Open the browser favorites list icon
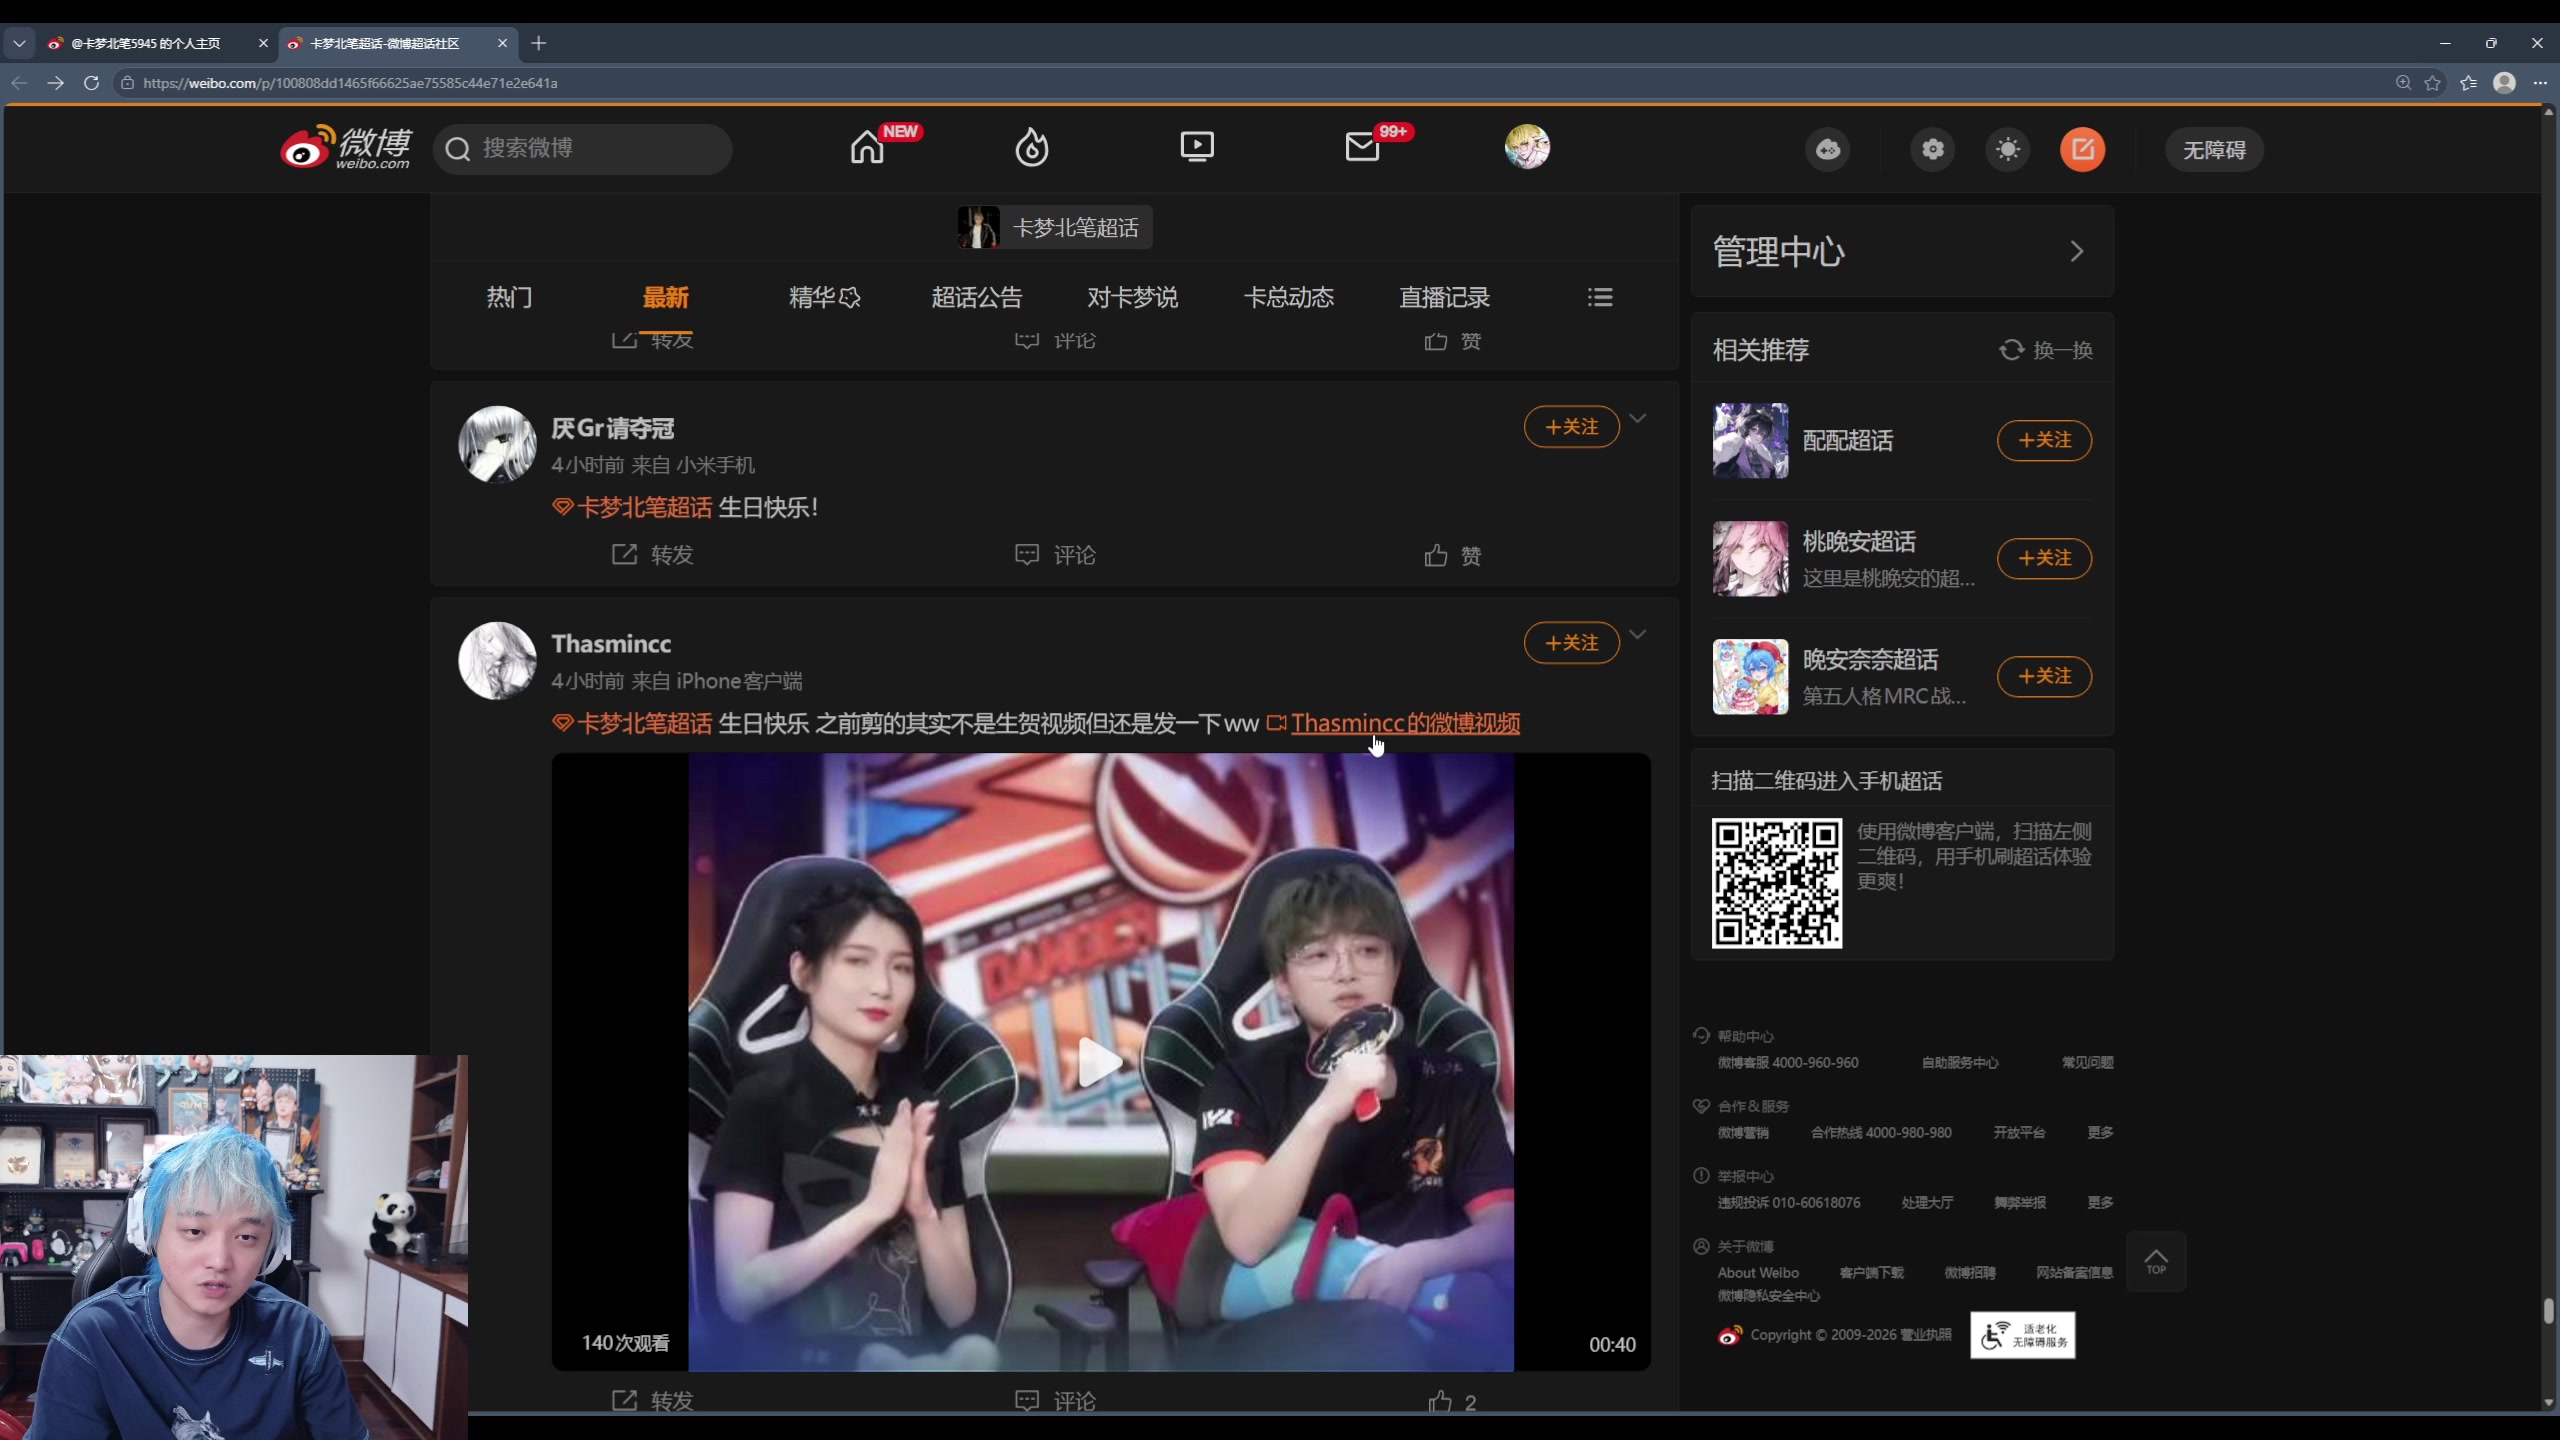 click(x=2468, y=83)
